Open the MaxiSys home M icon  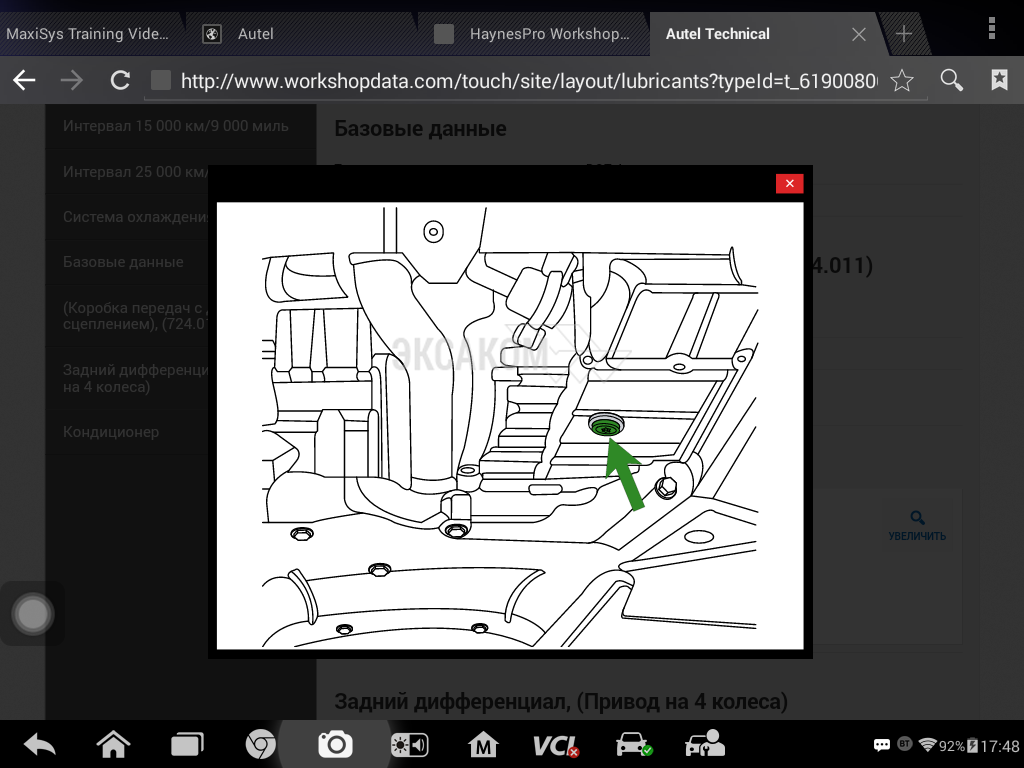tap(484, 745)
